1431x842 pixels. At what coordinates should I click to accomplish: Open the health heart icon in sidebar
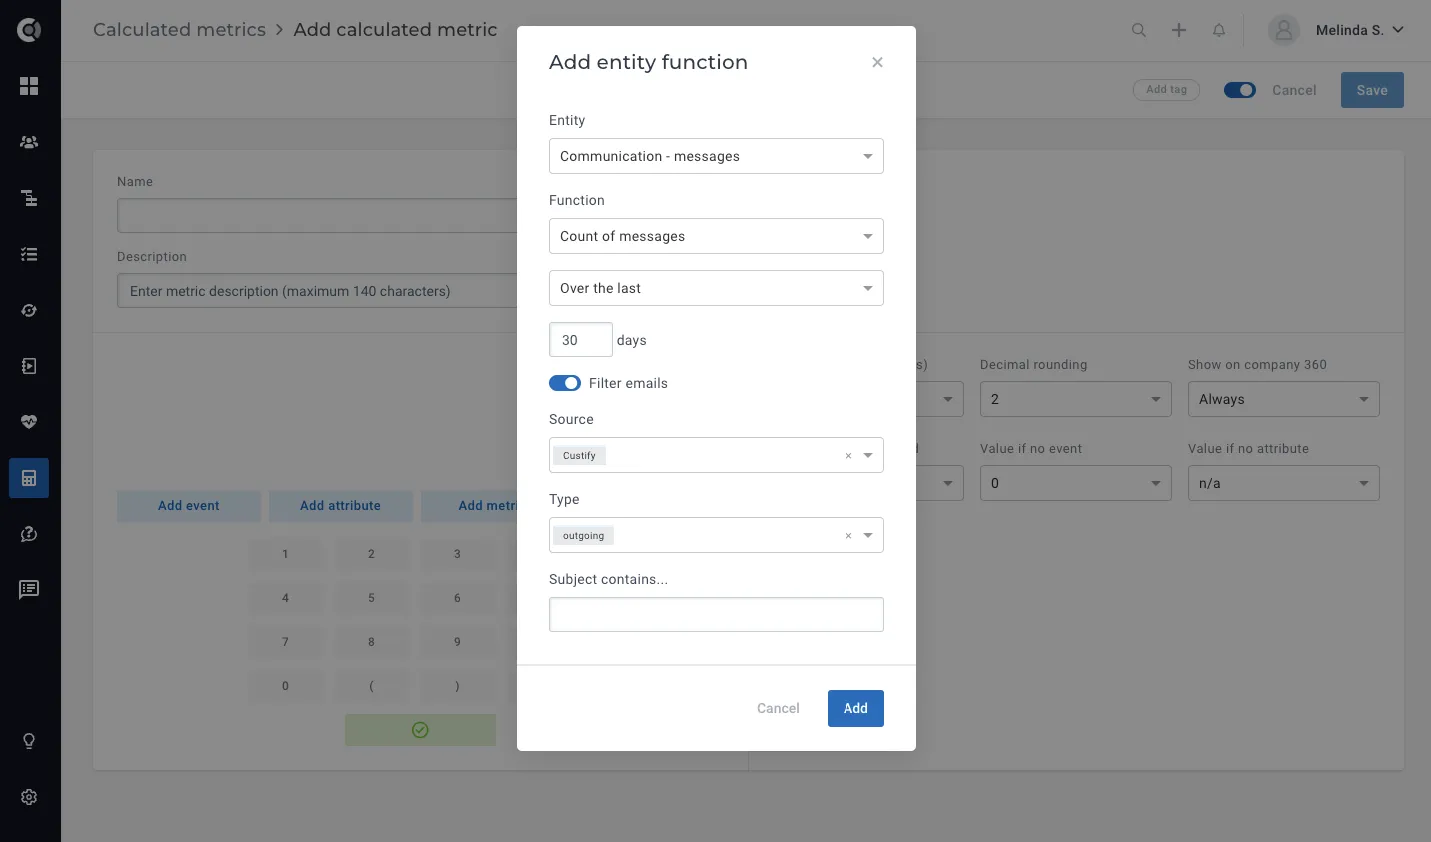click(29, 422)
